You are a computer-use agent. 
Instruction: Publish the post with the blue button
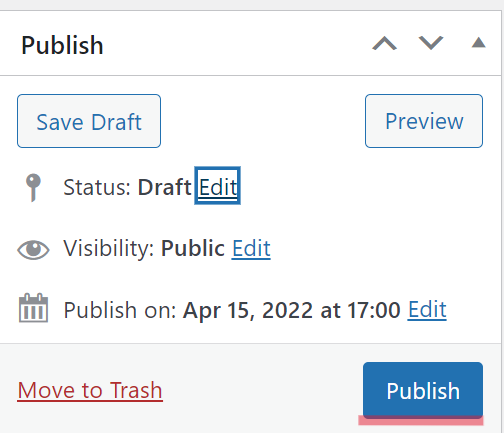423,390
